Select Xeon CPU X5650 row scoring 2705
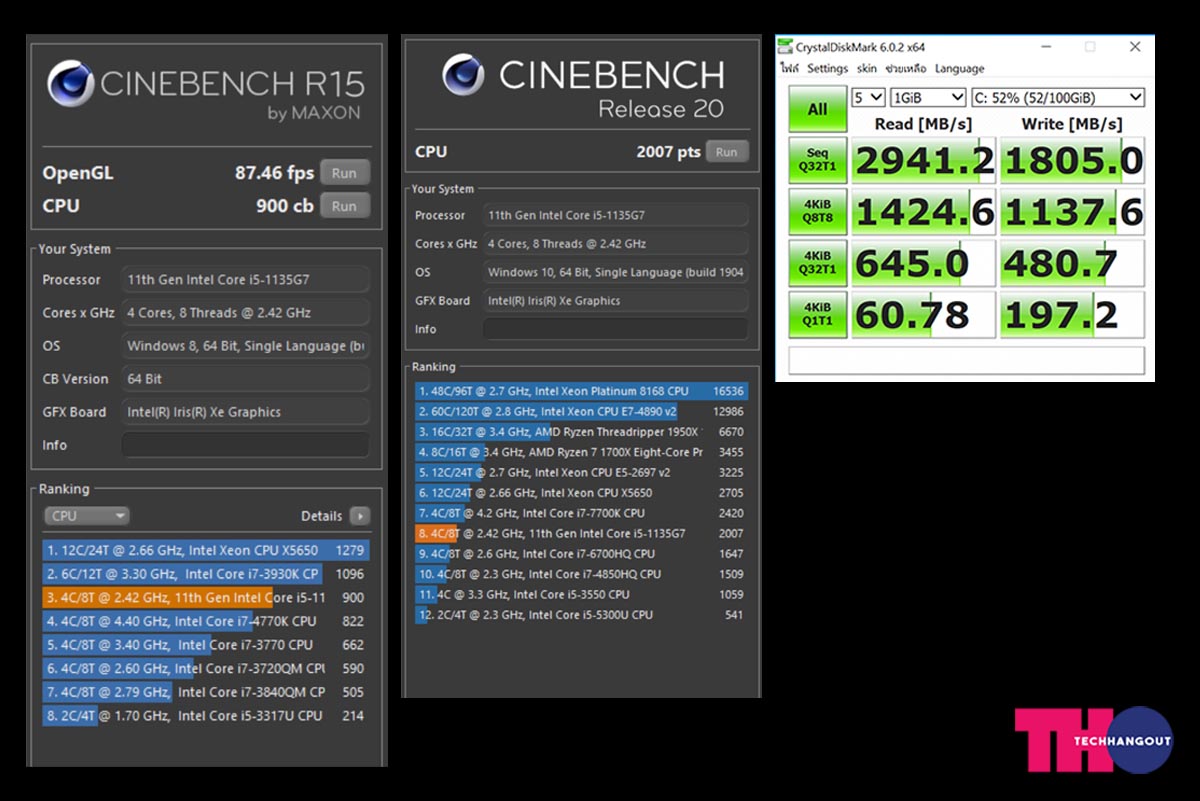This screenshot has width=1200, height=801. (581, 493)
